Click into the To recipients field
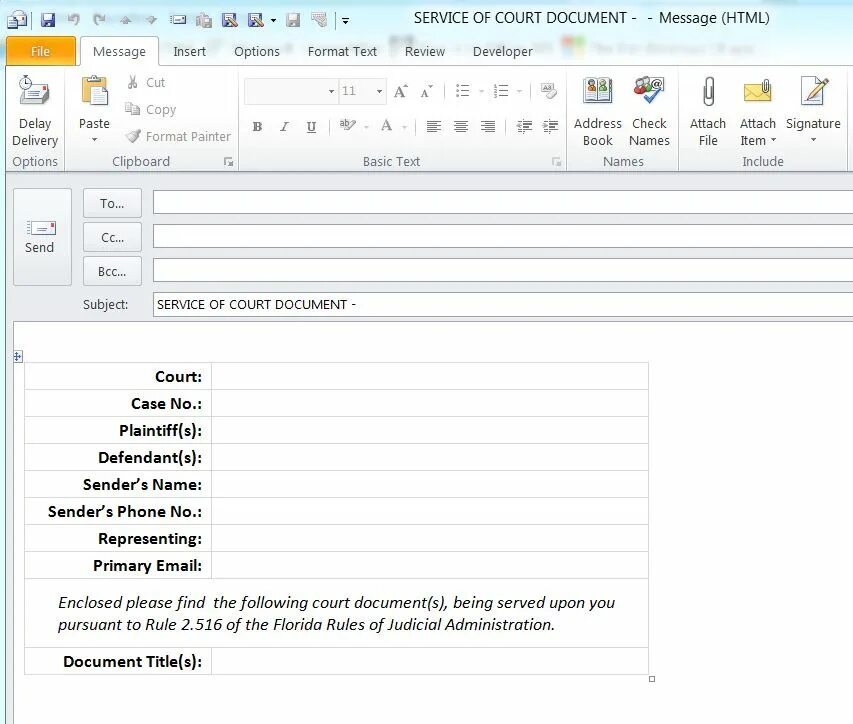Image resolution: width=853 pixels, height=724 pixels. pos(503,202)
